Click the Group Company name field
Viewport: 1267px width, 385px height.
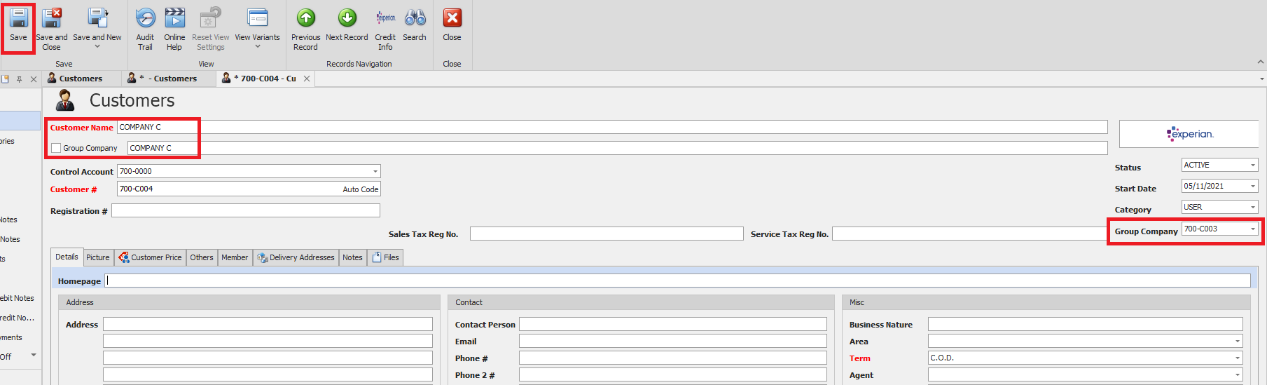pyautogui.click(x=617, y=148)
